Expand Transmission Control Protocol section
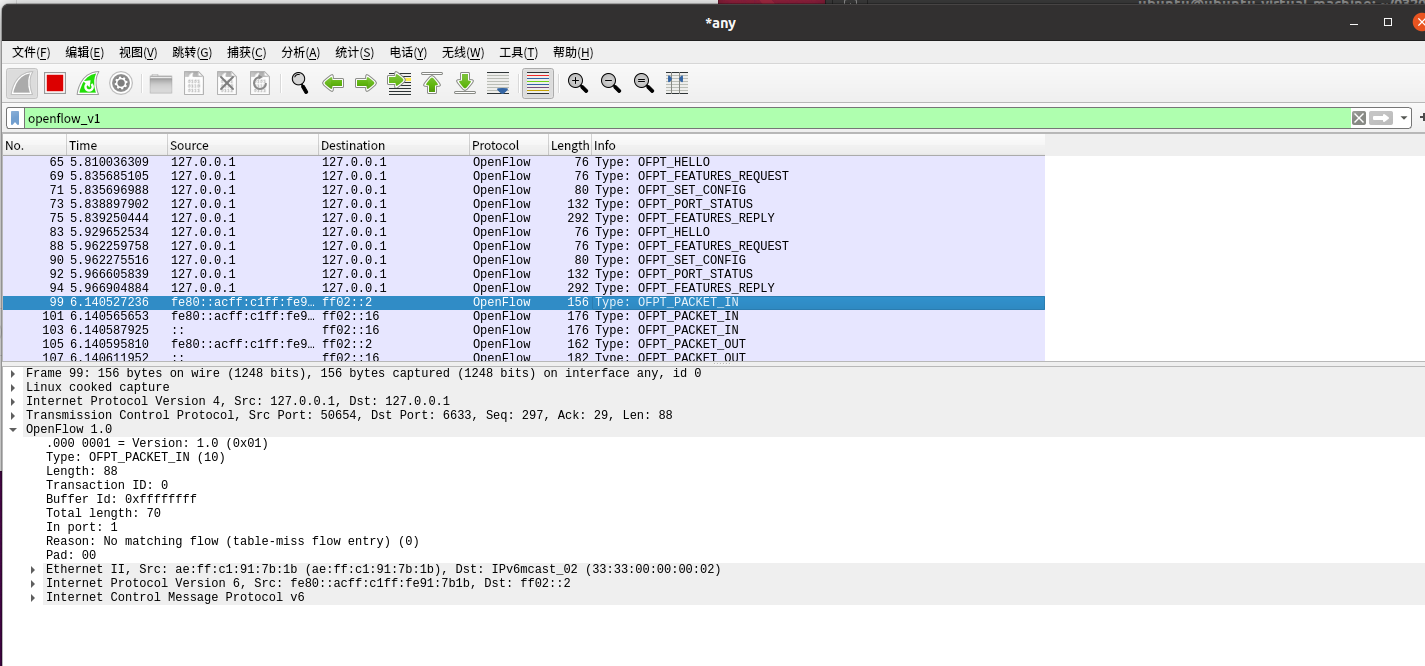 [x=13, y=416]
